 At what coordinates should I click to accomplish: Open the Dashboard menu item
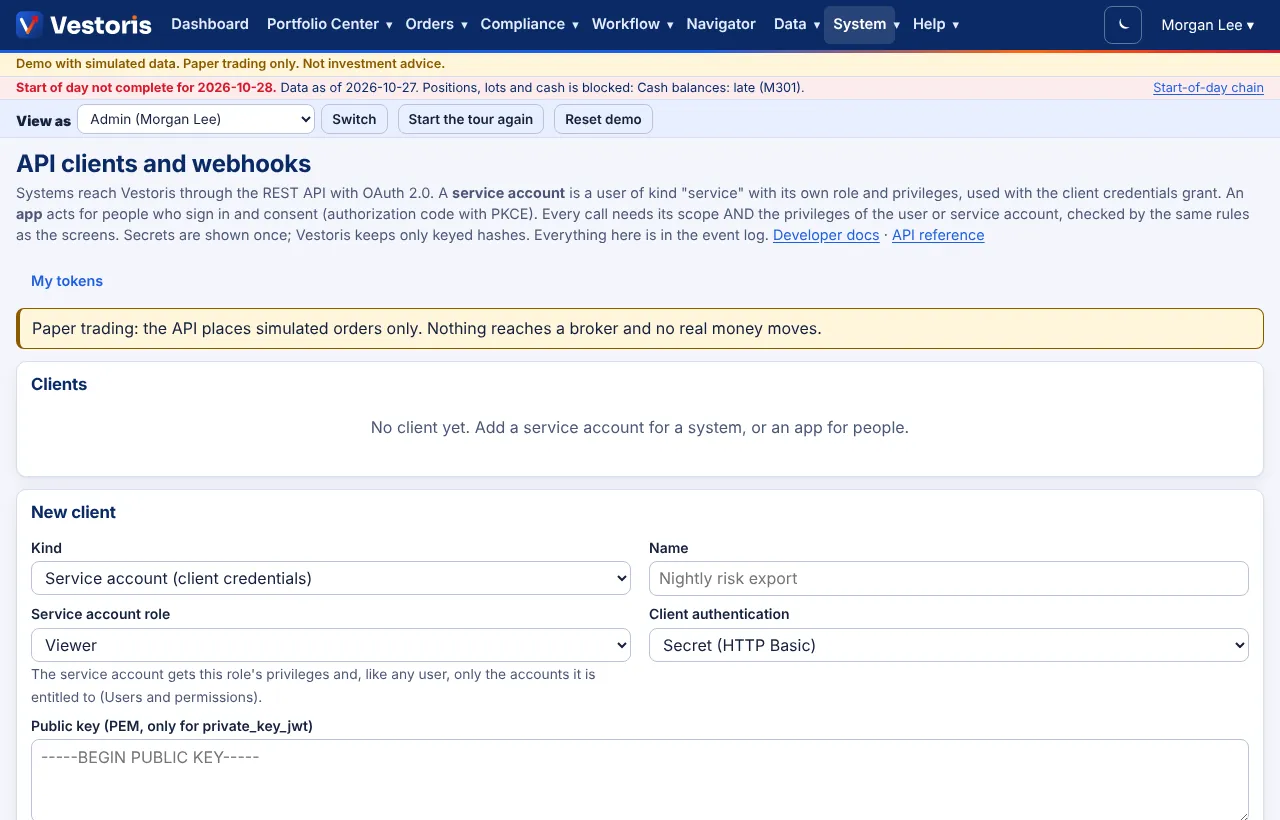click(x=210, y=24)
